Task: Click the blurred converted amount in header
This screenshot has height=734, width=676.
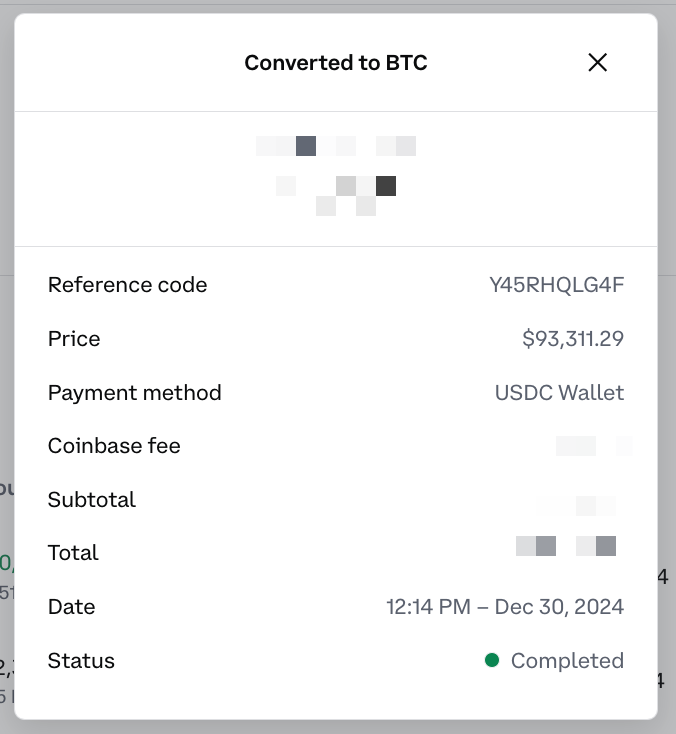Action: pos(336,176)
